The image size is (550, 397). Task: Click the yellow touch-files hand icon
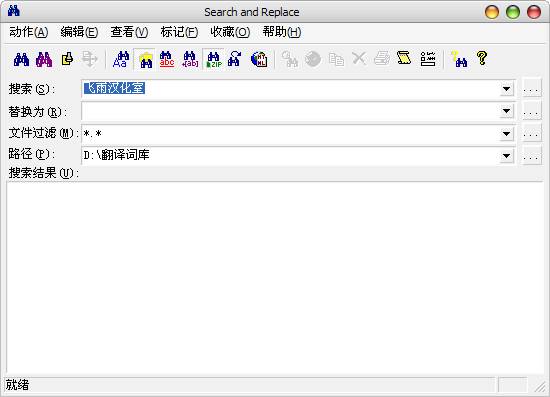pos(67,59)
